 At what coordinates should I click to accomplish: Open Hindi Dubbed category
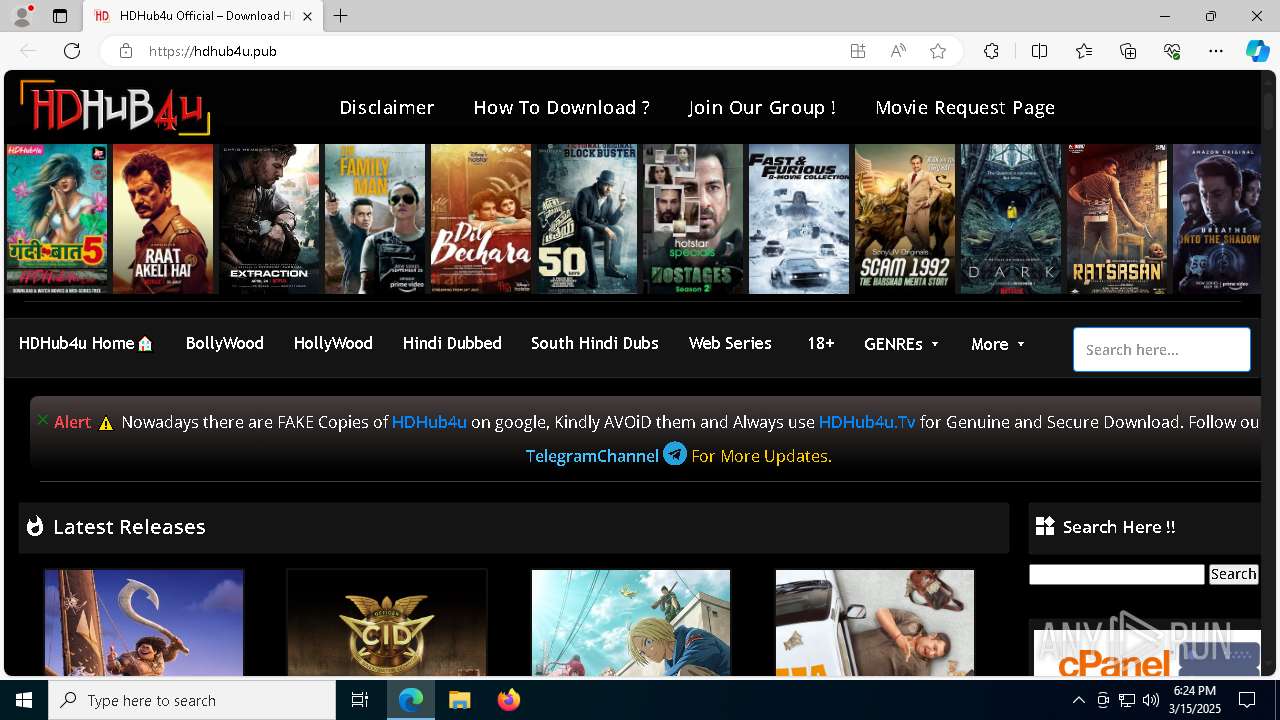[452, 343]
